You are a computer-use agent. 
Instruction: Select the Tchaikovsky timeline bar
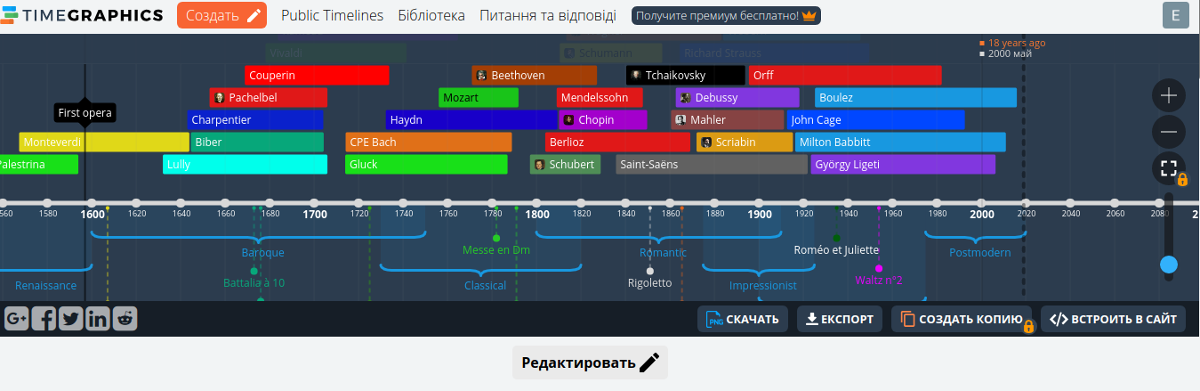click(685, 75)
